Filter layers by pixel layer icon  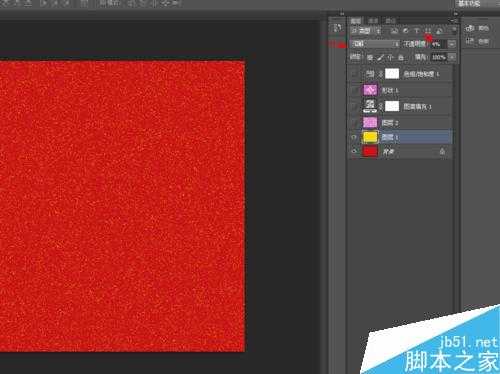click(394, 31)
